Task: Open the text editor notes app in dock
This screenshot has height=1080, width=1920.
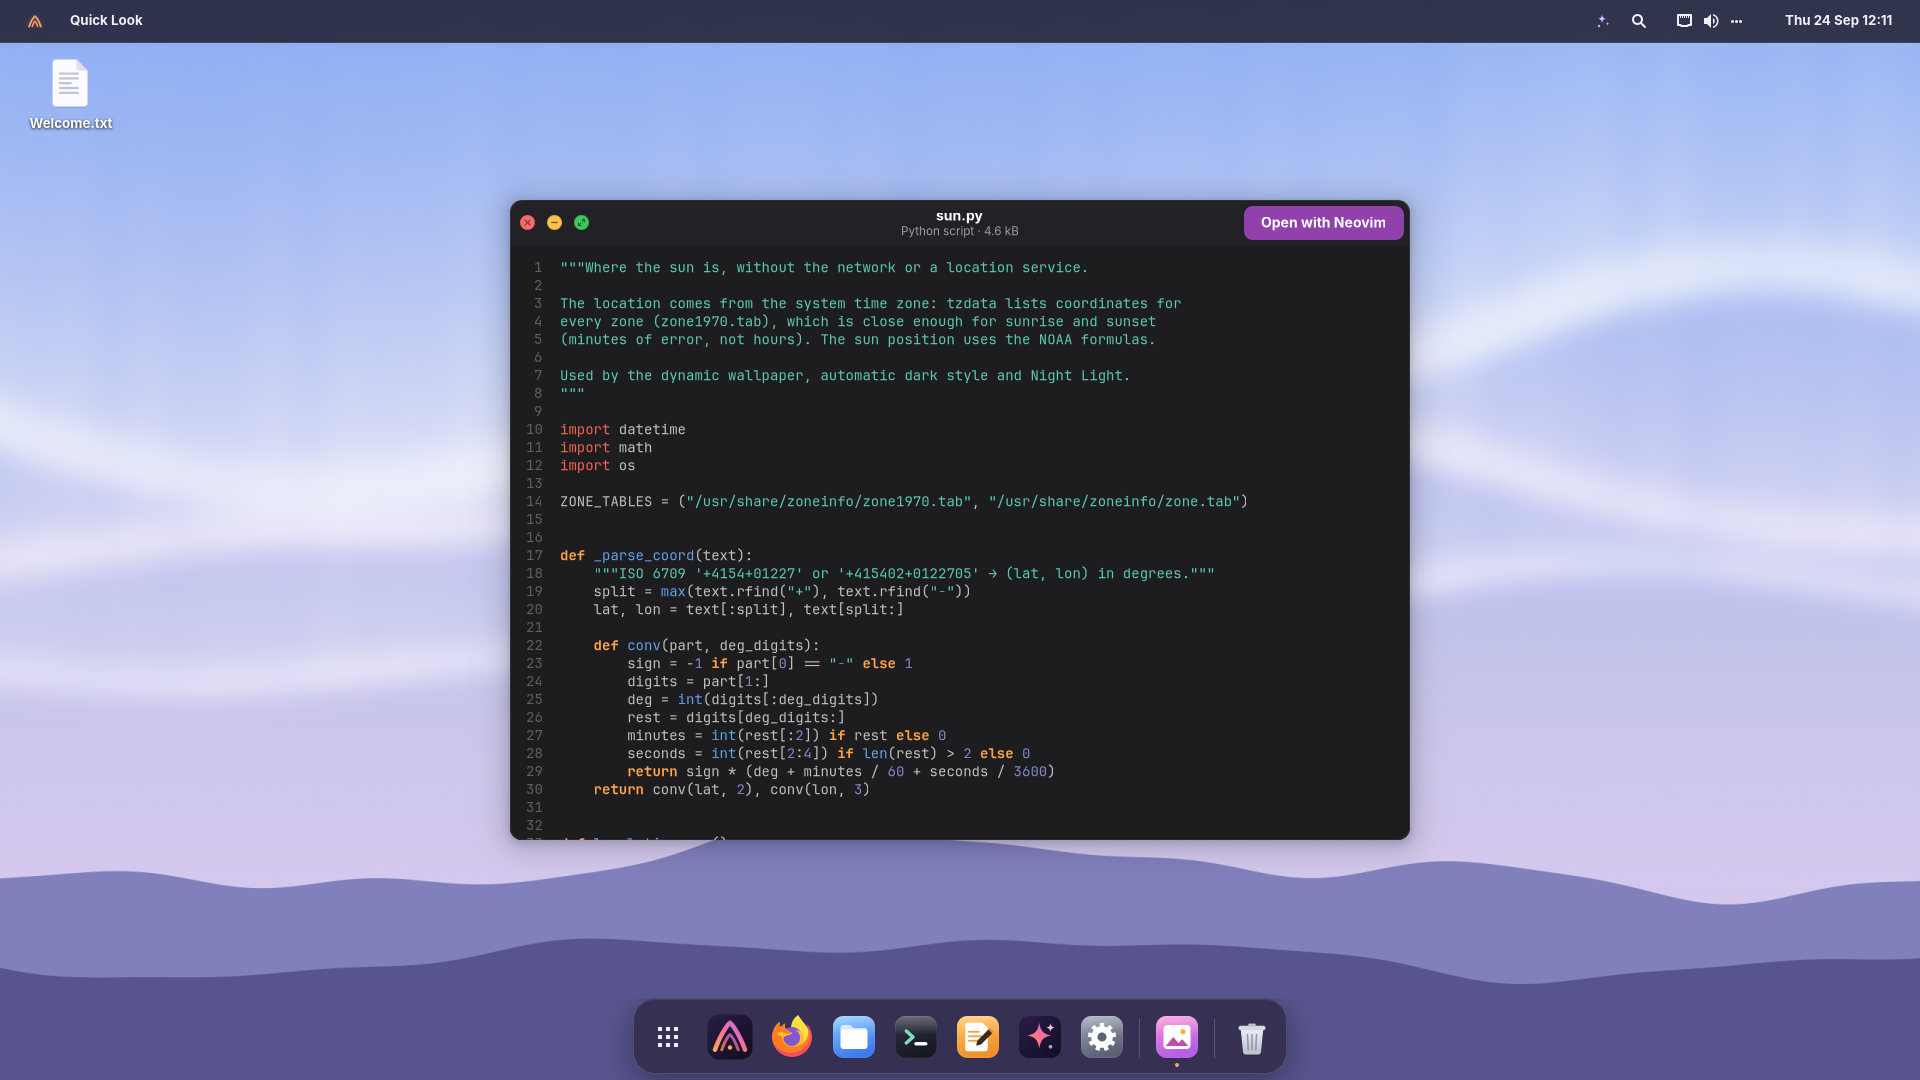Action: pyautogui.click(x=978, y=1037)
